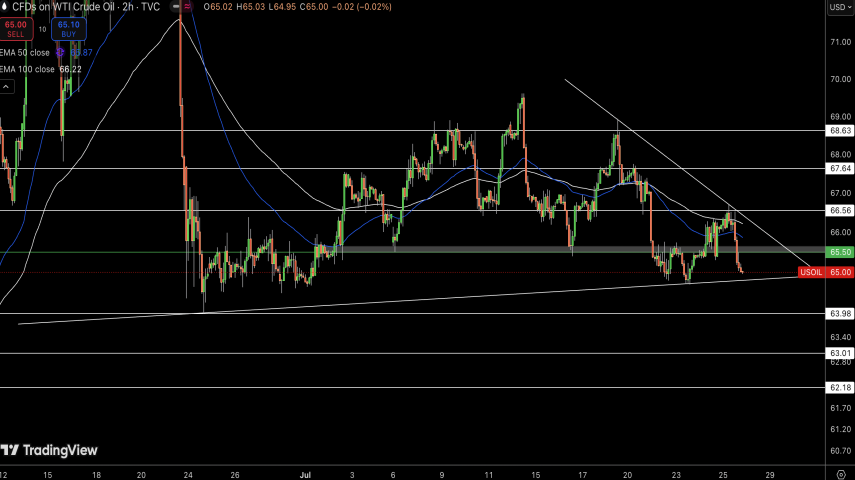Click the 66.56 resistance level price tag

(x=839, y=211)
